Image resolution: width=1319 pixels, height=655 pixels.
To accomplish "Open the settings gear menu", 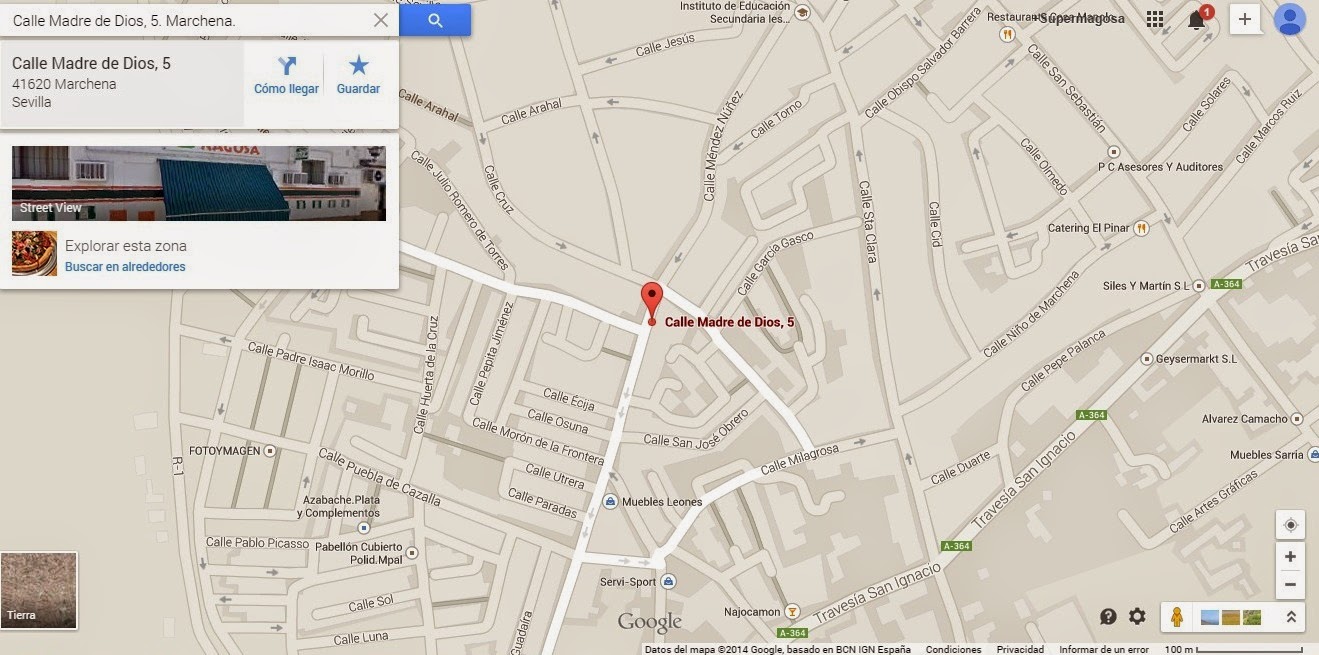I will tap(1137, 617).
